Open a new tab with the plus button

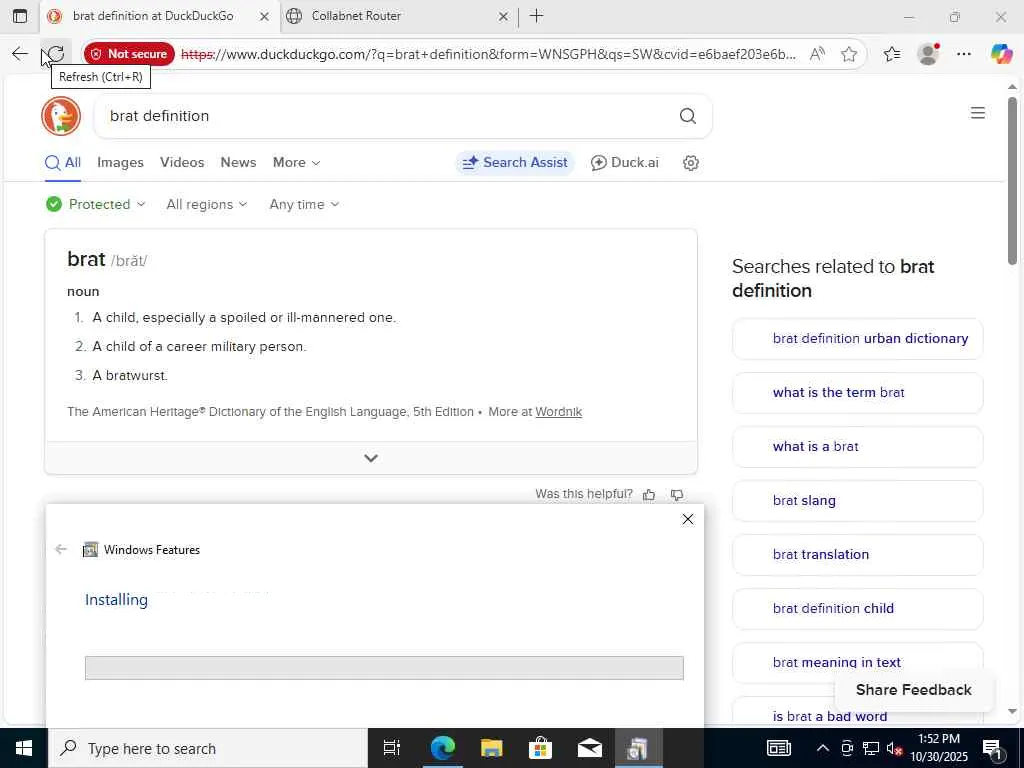tap(536, 16)
